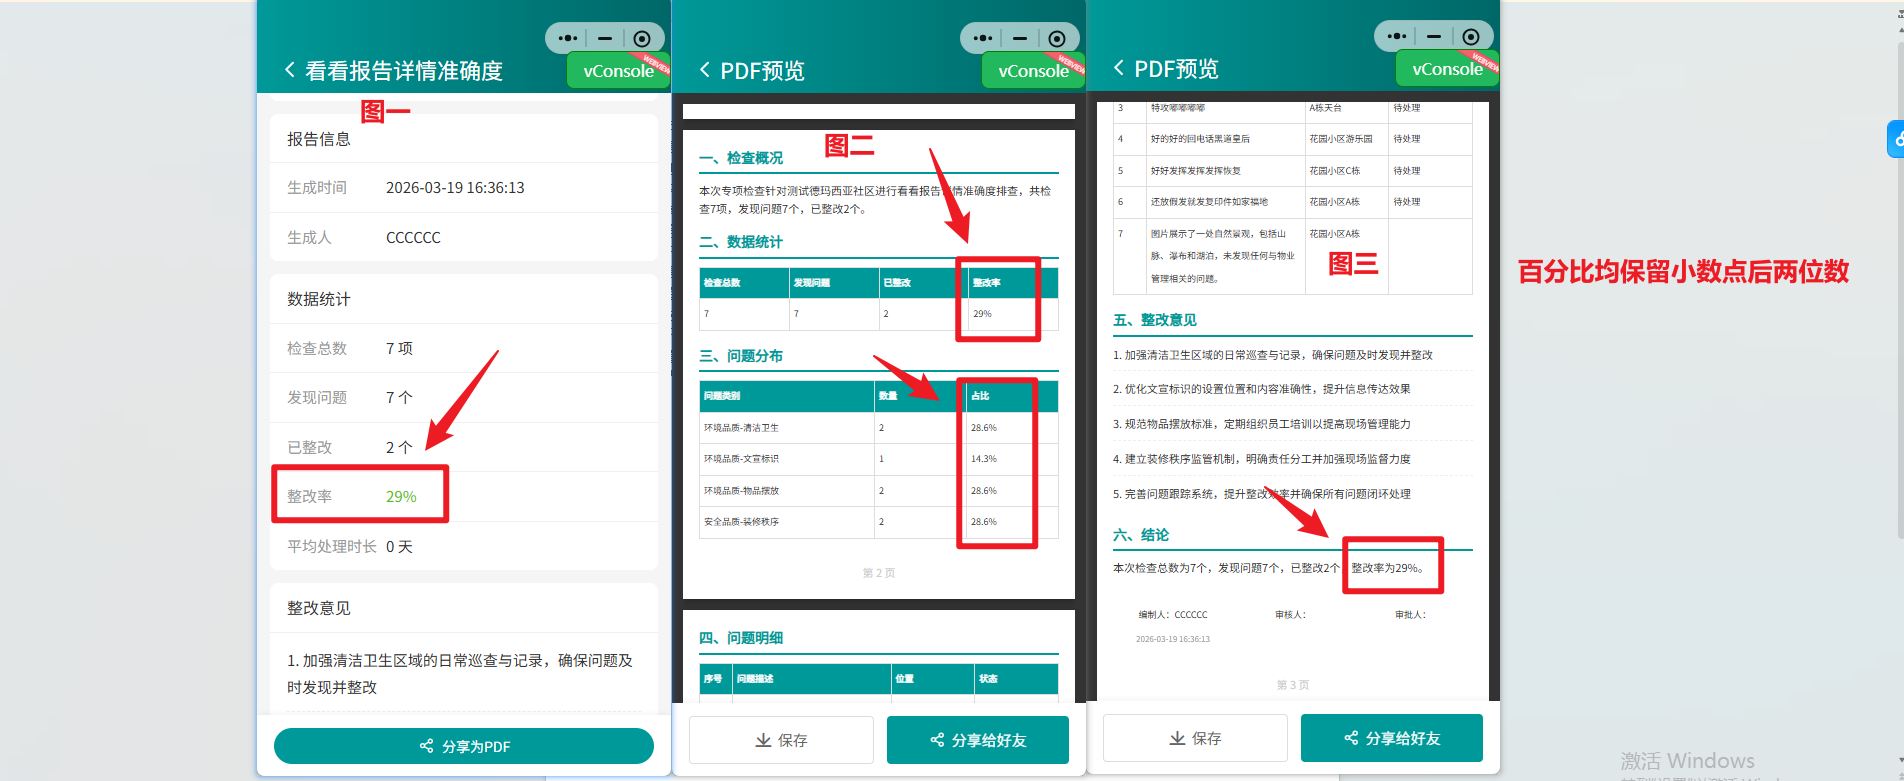Tap the 分享为PDF button
This screenshot has width=1904, height=781.
(x=464, y=746)
